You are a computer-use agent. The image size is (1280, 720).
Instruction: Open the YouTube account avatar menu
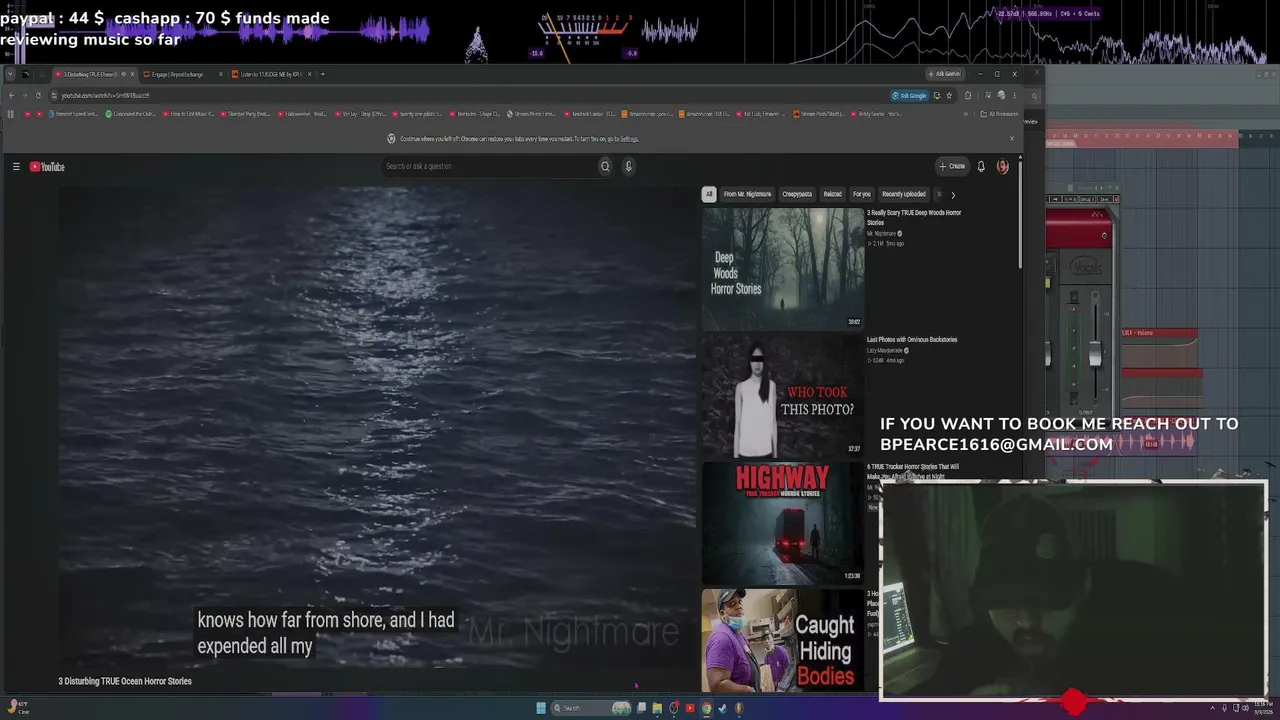point(1002,167)
